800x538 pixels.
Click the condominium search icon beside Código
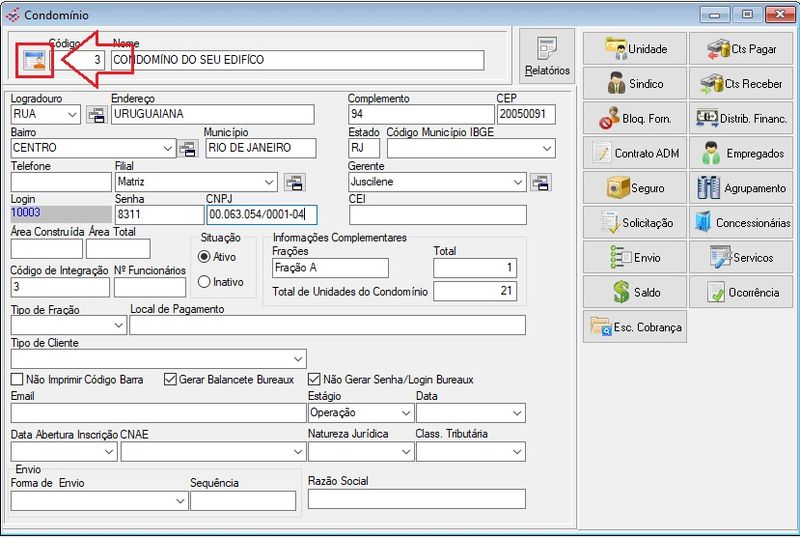(x=35, y=60)
